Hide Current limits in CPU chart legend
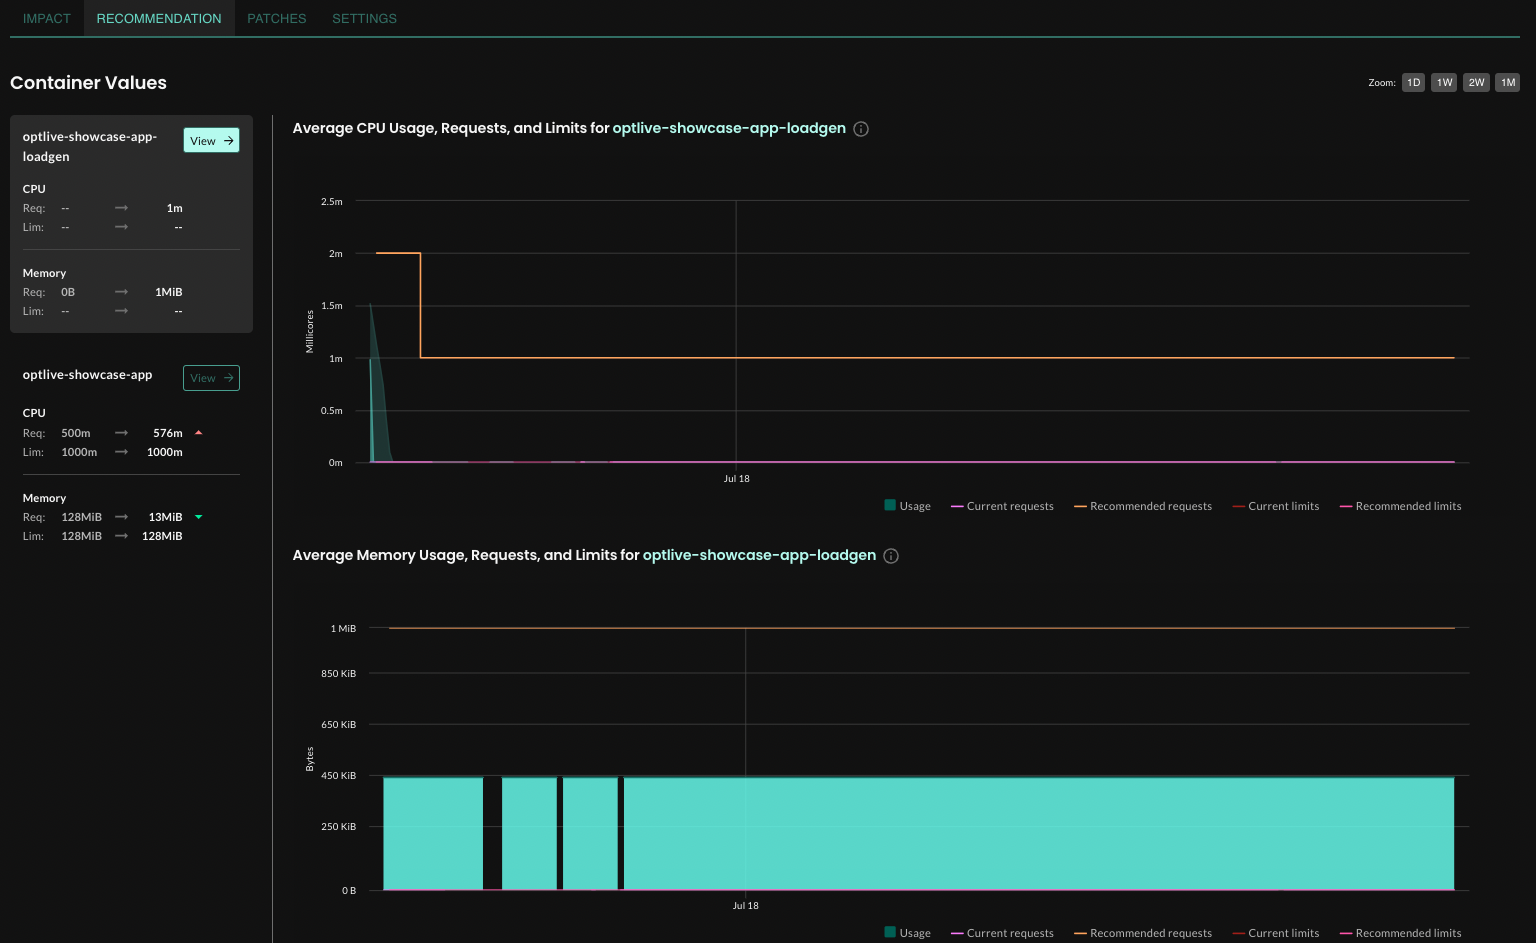The height and width of the screenshot is (943, 1536). coord(1283,506)
